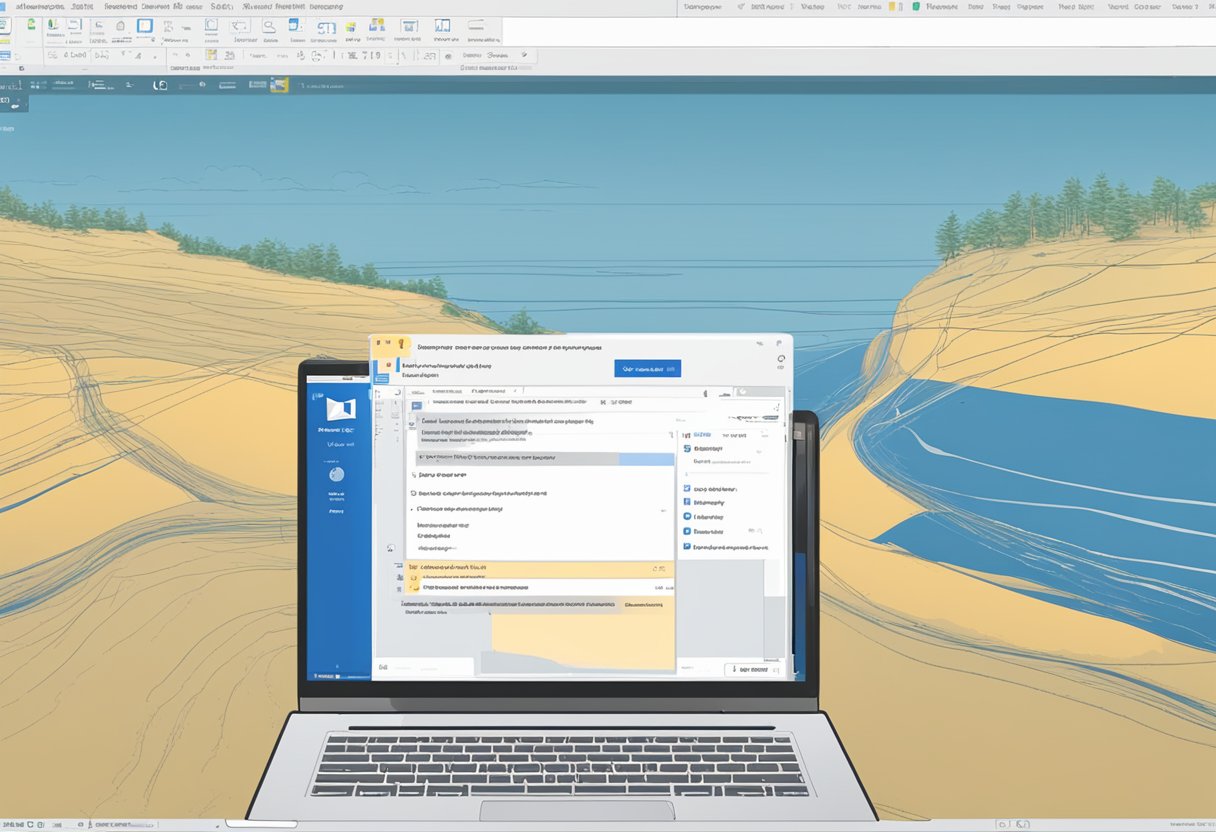Click the yellow key icon in the dialog header
1216x832 pixels.
pos(401,344)
